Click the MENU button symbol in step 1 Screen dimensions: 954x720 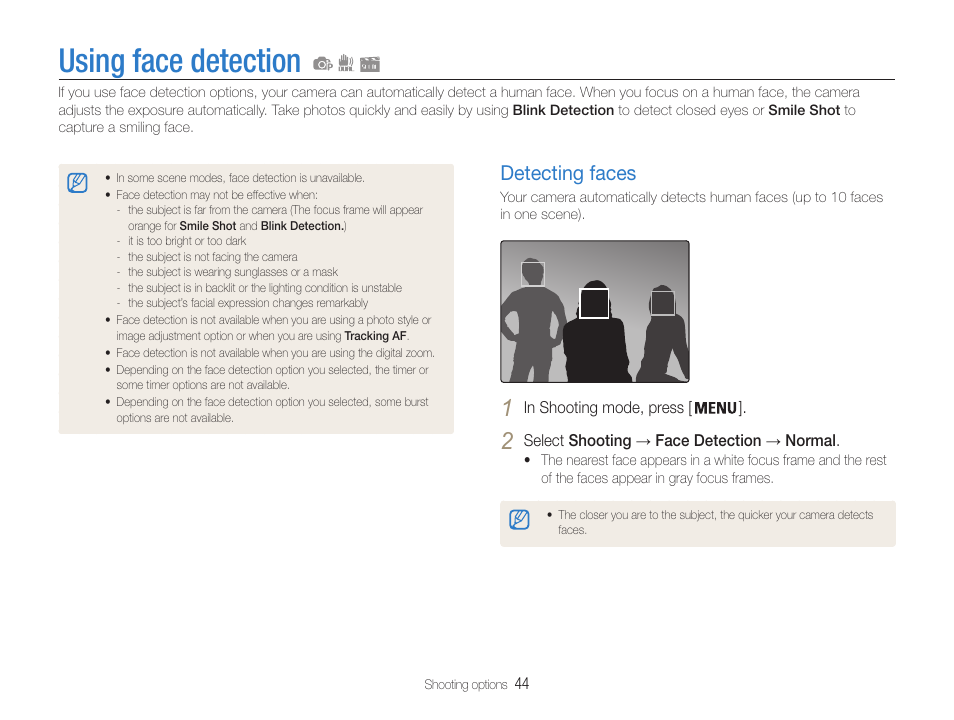pos(716,408)
